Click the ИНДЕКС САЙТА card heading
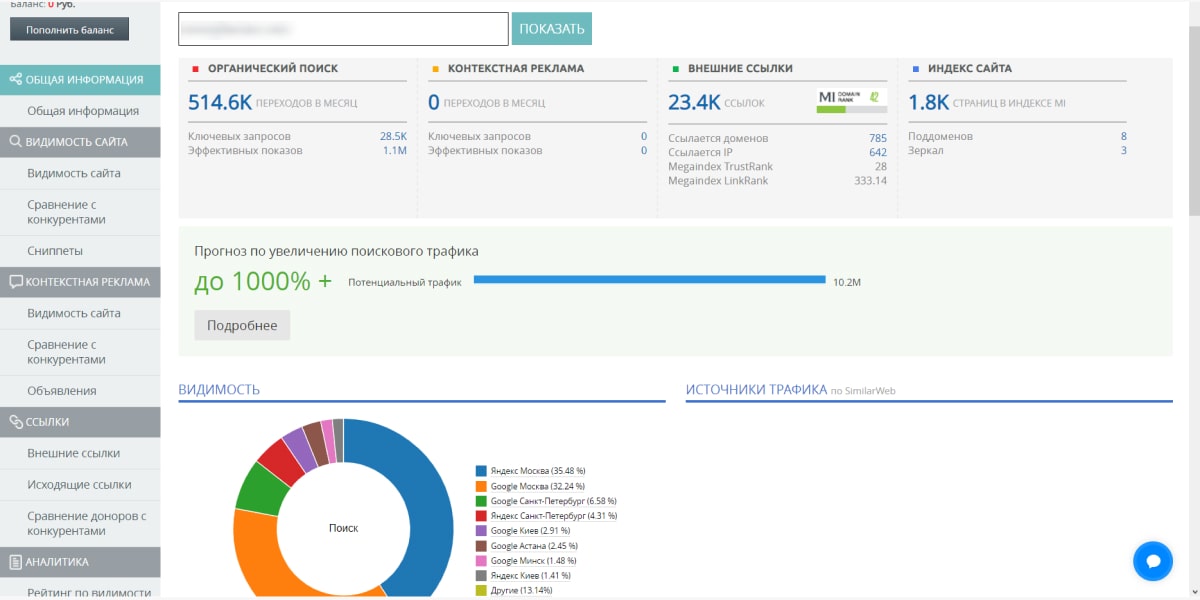This screenshot has width=1200, height=600. pyautogui.click(x=970, y=69)
